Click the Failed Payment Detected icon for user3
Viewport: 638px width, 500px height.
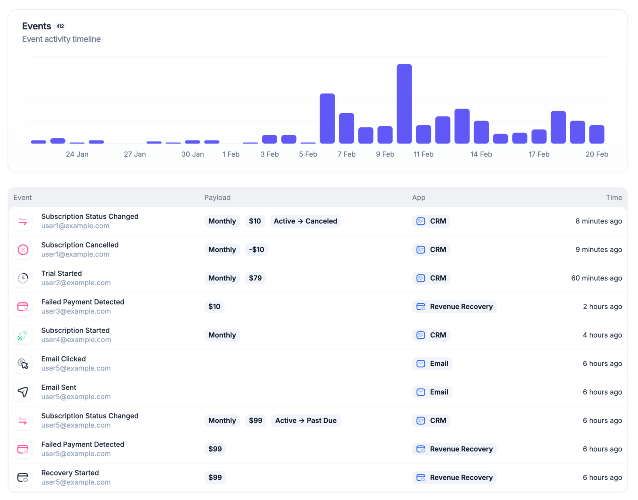coord(23,306)
